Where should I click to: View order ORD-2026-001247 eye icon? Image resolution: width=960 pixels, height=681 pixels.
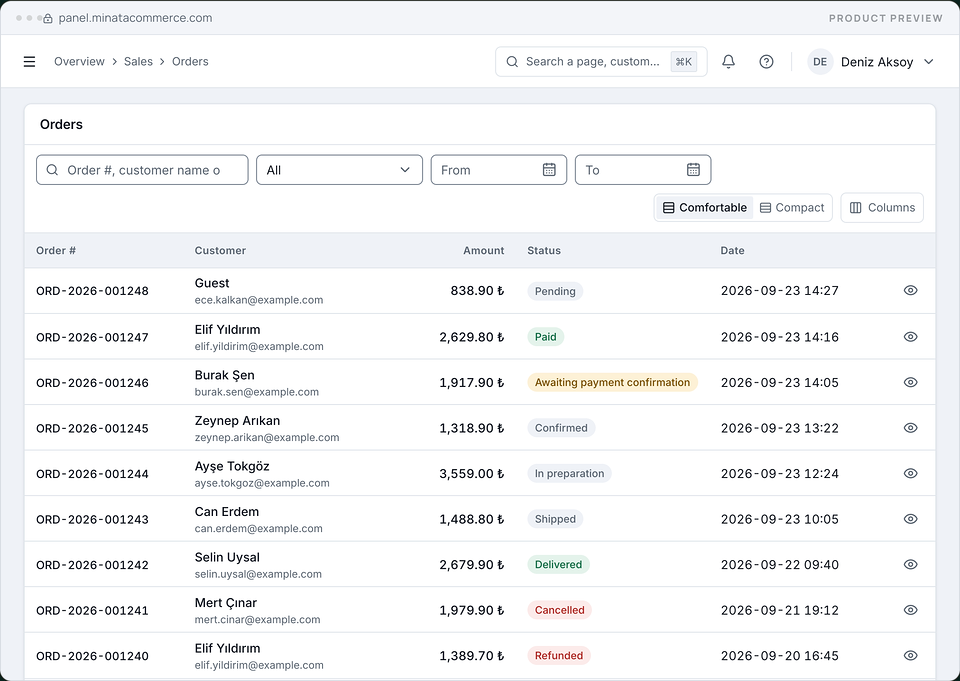(x=910, y=337)
